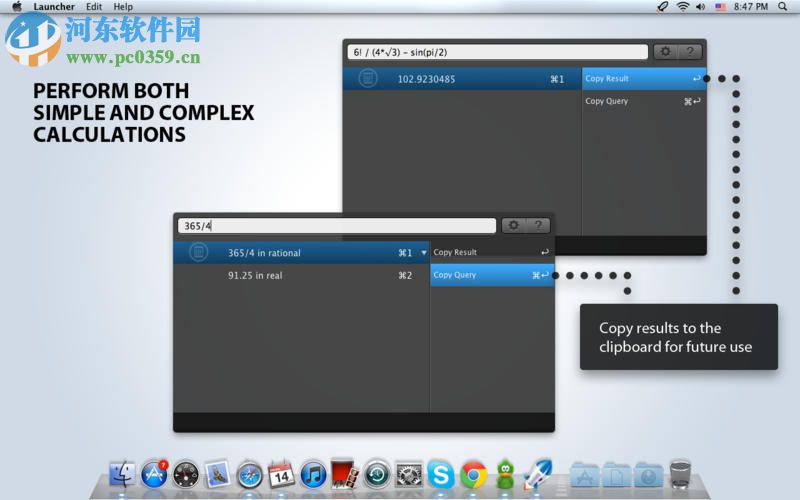Select the 91.25 in real result
The image size is (800, 500).
click(x=302, y=276)
